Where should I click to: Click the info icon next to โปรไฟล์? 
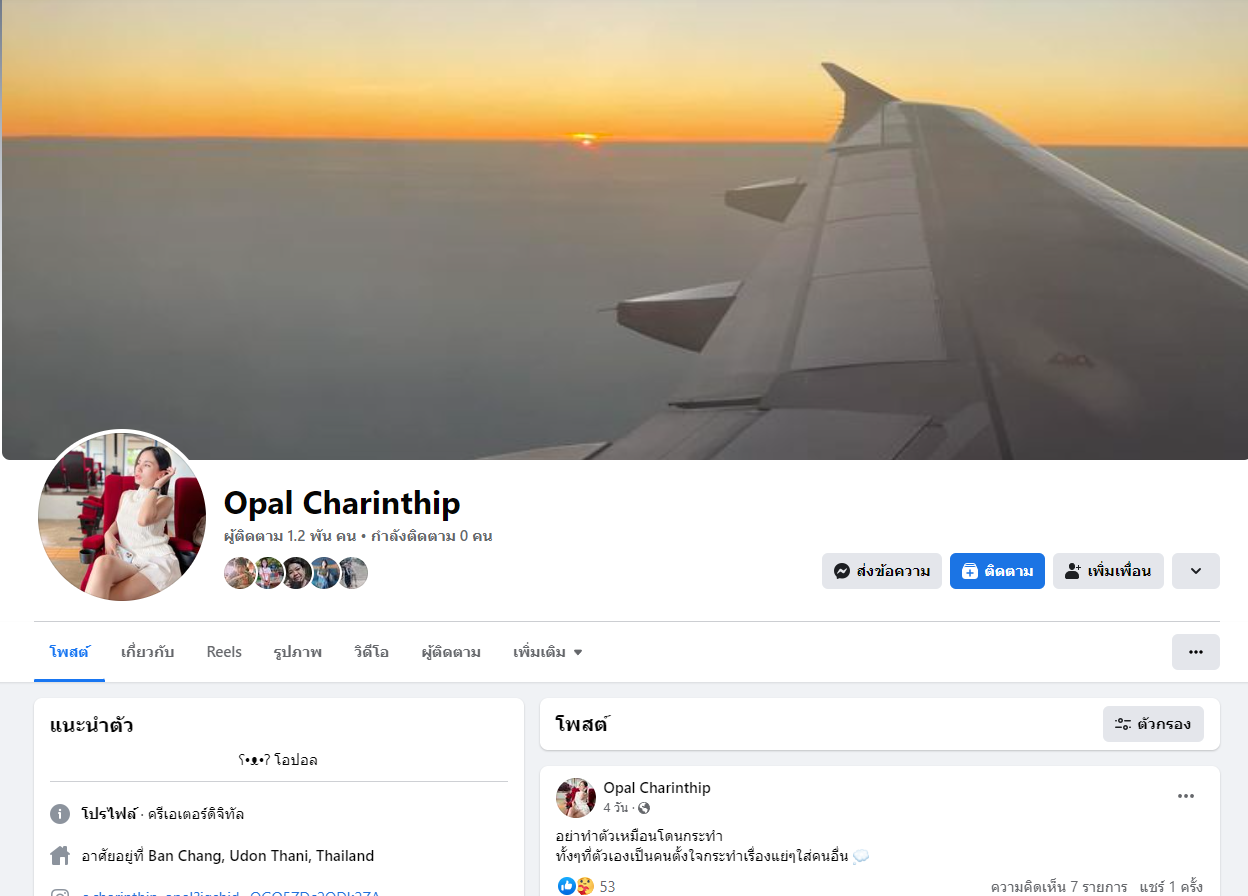click(60, 814)
